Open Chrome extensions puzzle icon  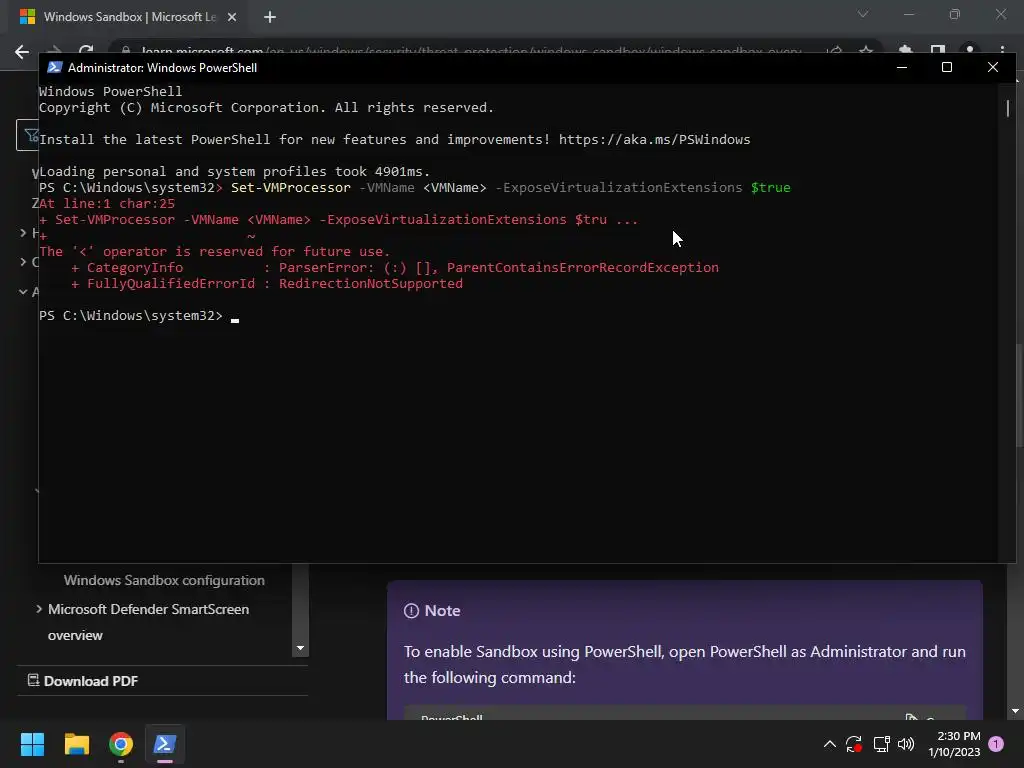click(905, 51)
